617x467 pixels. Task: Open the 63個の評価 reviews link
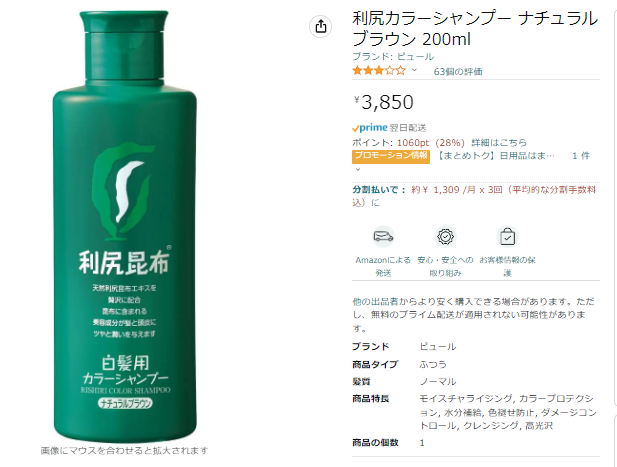coord(458,72)
